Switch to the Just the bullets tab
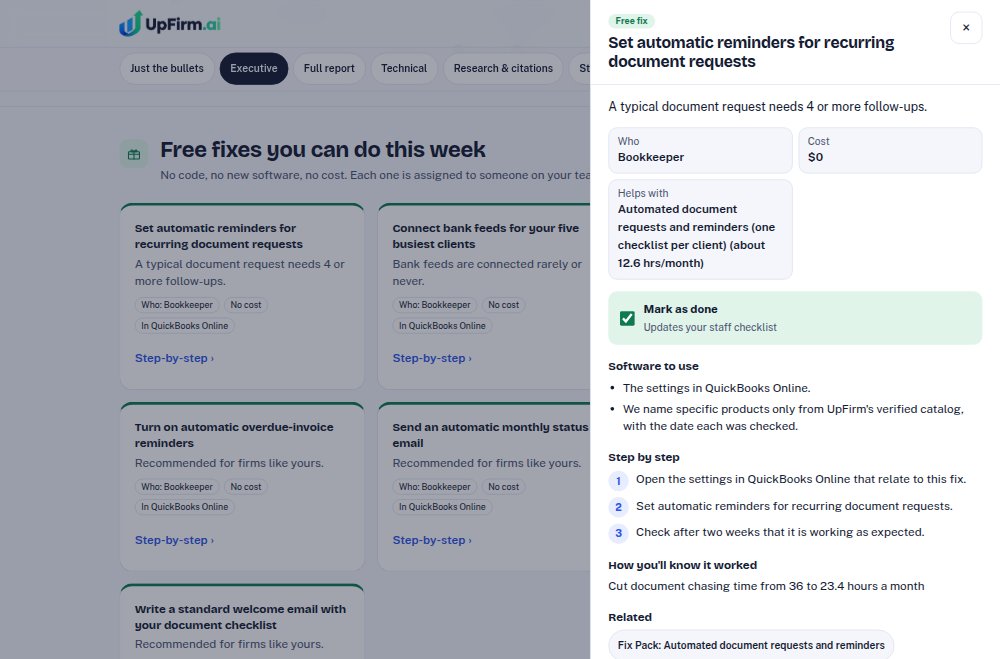Image resolution: width=1000 pixels, height=659 pixels. click(167, 68)
